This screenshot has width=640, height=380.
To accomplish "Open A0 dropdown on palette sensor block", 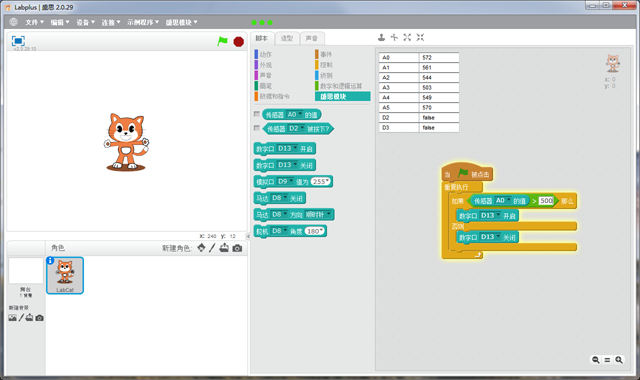I will (x=295, y=115).
